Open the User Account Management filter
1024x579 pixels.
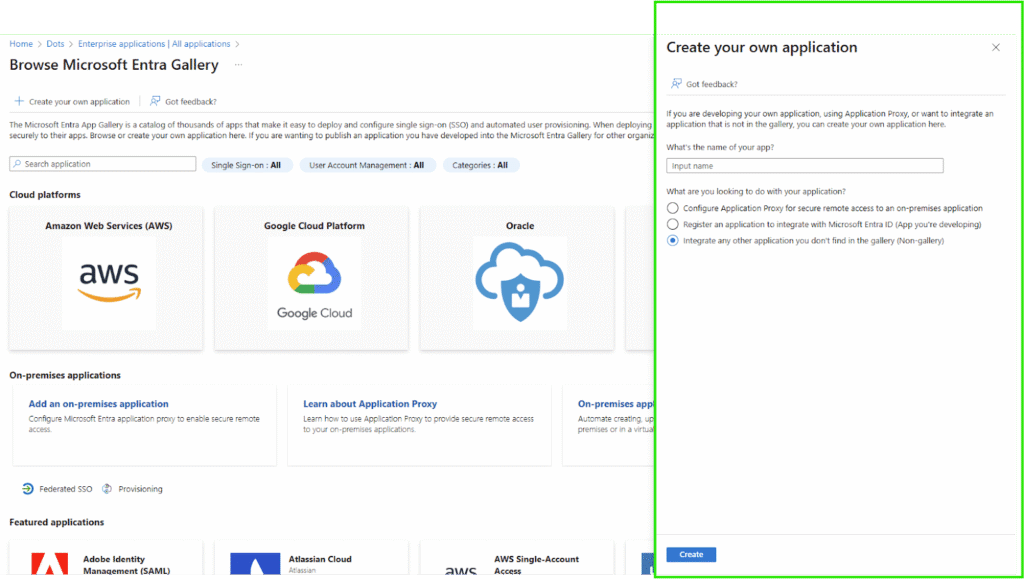click(367, 165)
